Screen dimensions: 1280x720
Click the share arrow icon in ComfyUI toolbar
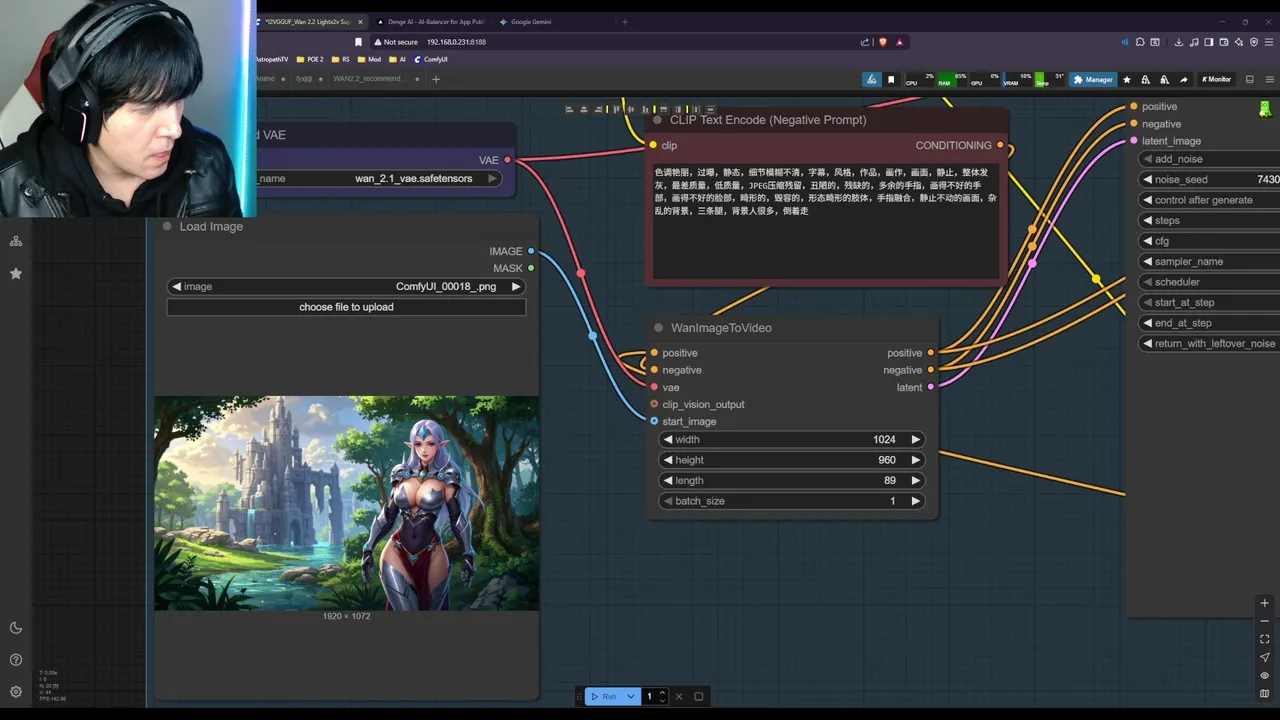point(1183,79)
